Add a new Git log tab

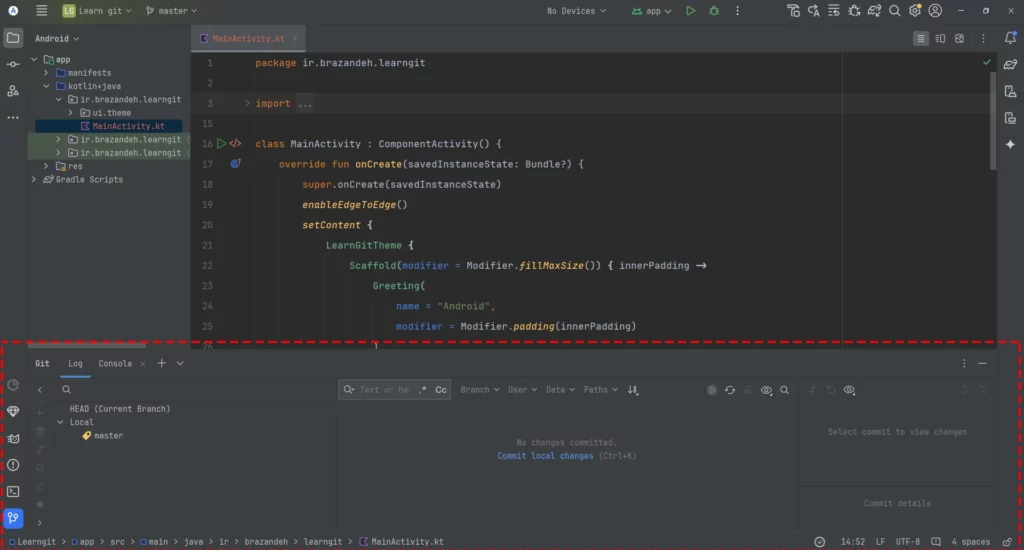161,363
